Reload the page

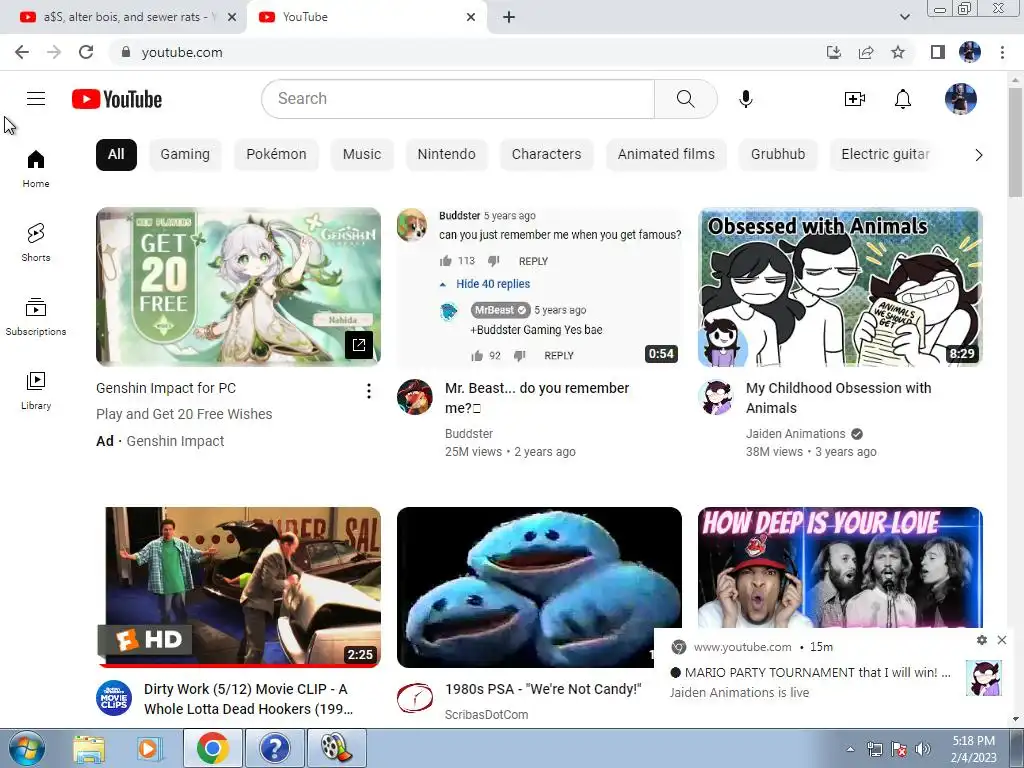(86, 52)
